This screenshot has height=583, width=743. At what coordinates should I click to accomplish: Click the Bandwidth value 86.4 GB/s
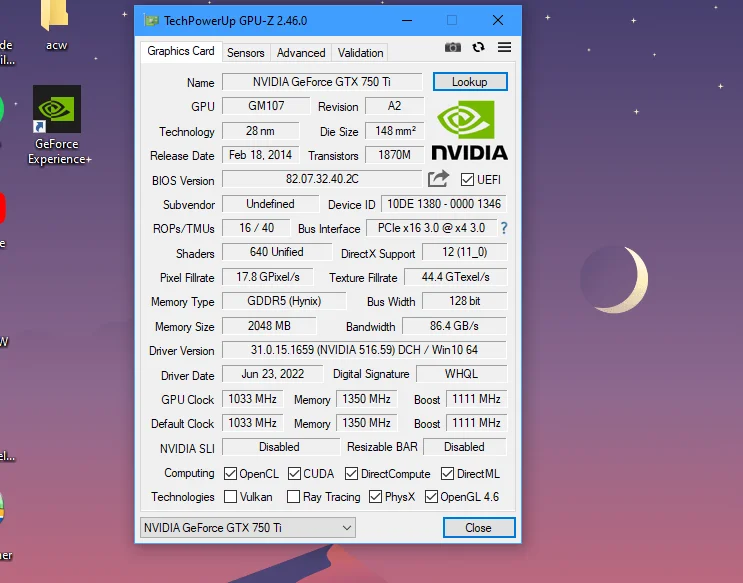pyautogui.click(x=454, y=326)
